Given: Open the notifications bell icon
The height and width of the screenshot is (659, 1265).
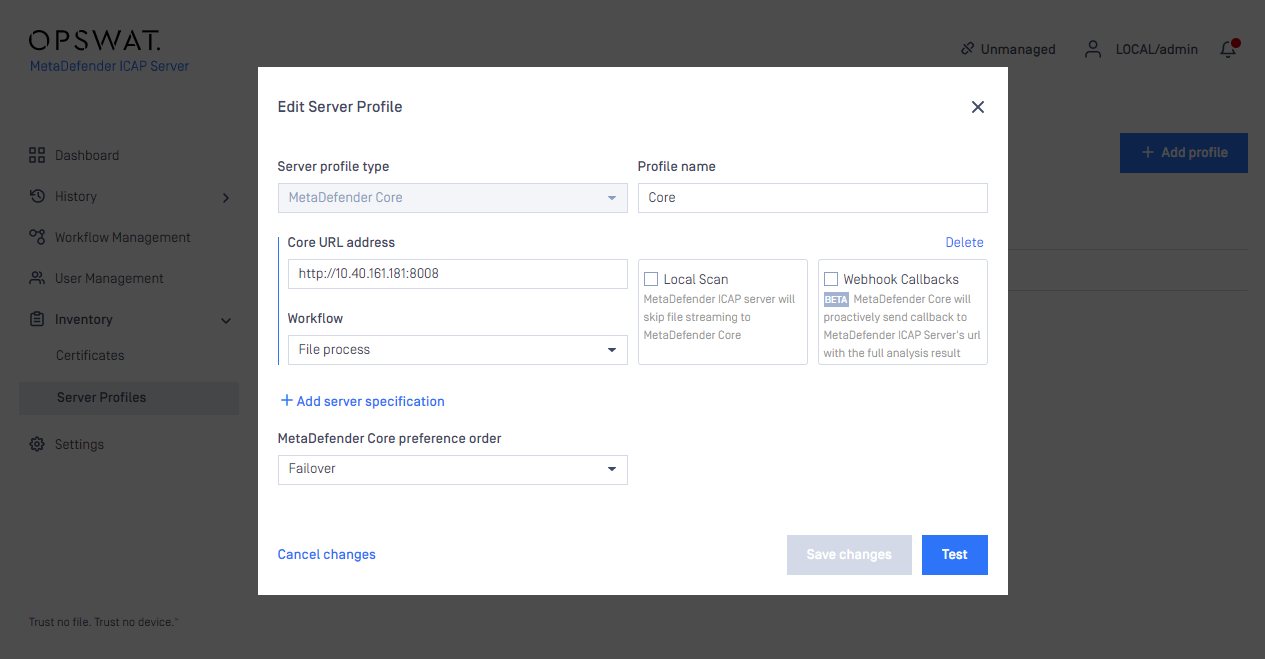Looking at the screenshot, I should coord(1229,48).
